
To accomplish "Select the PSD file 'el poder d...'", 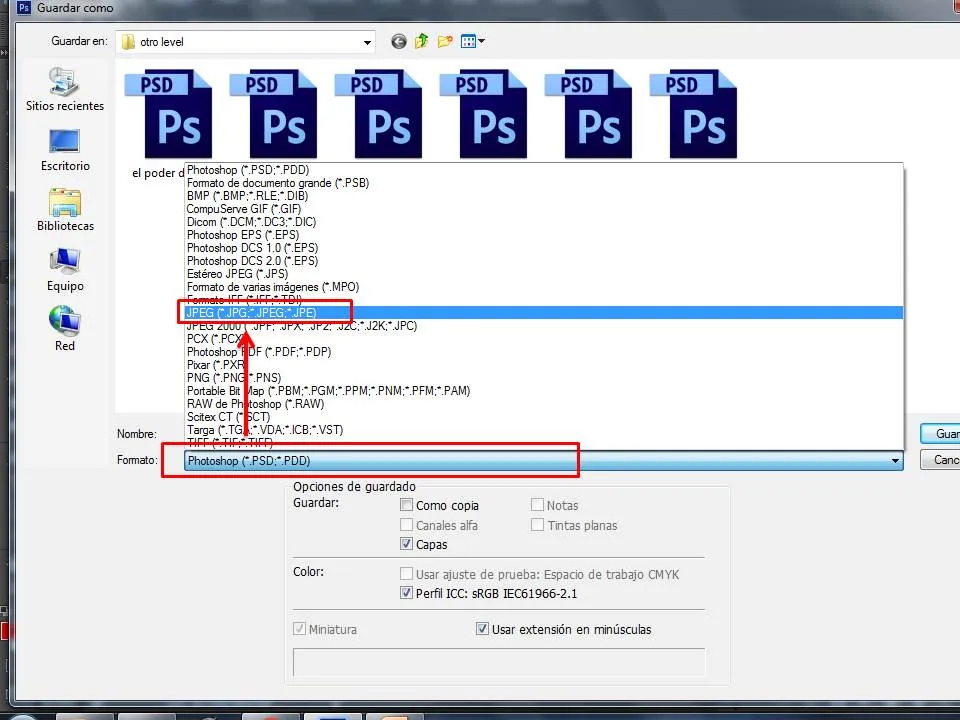I will (x=168, y=124).
